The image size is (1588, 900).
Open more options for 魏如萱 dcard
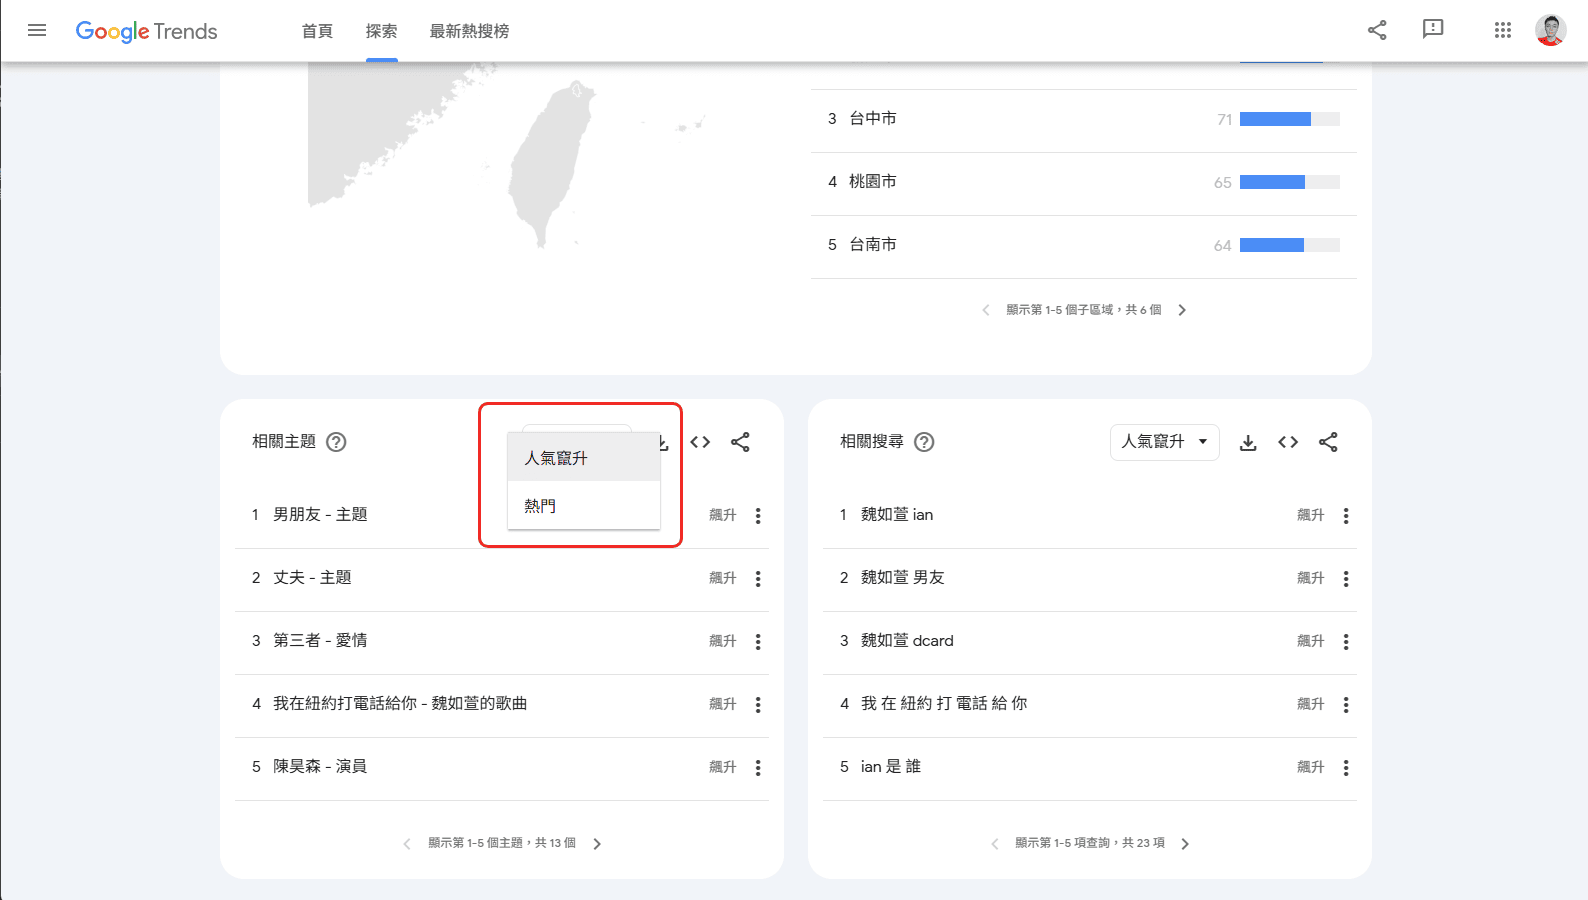click(1346, 642)
